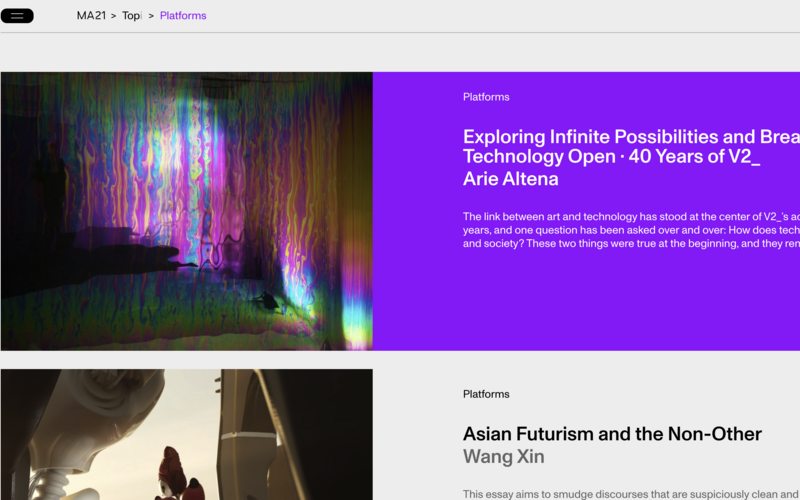The image size is (800, 500).
Task: Click the Platforms tag on the purple card
Action: (486, 97)
